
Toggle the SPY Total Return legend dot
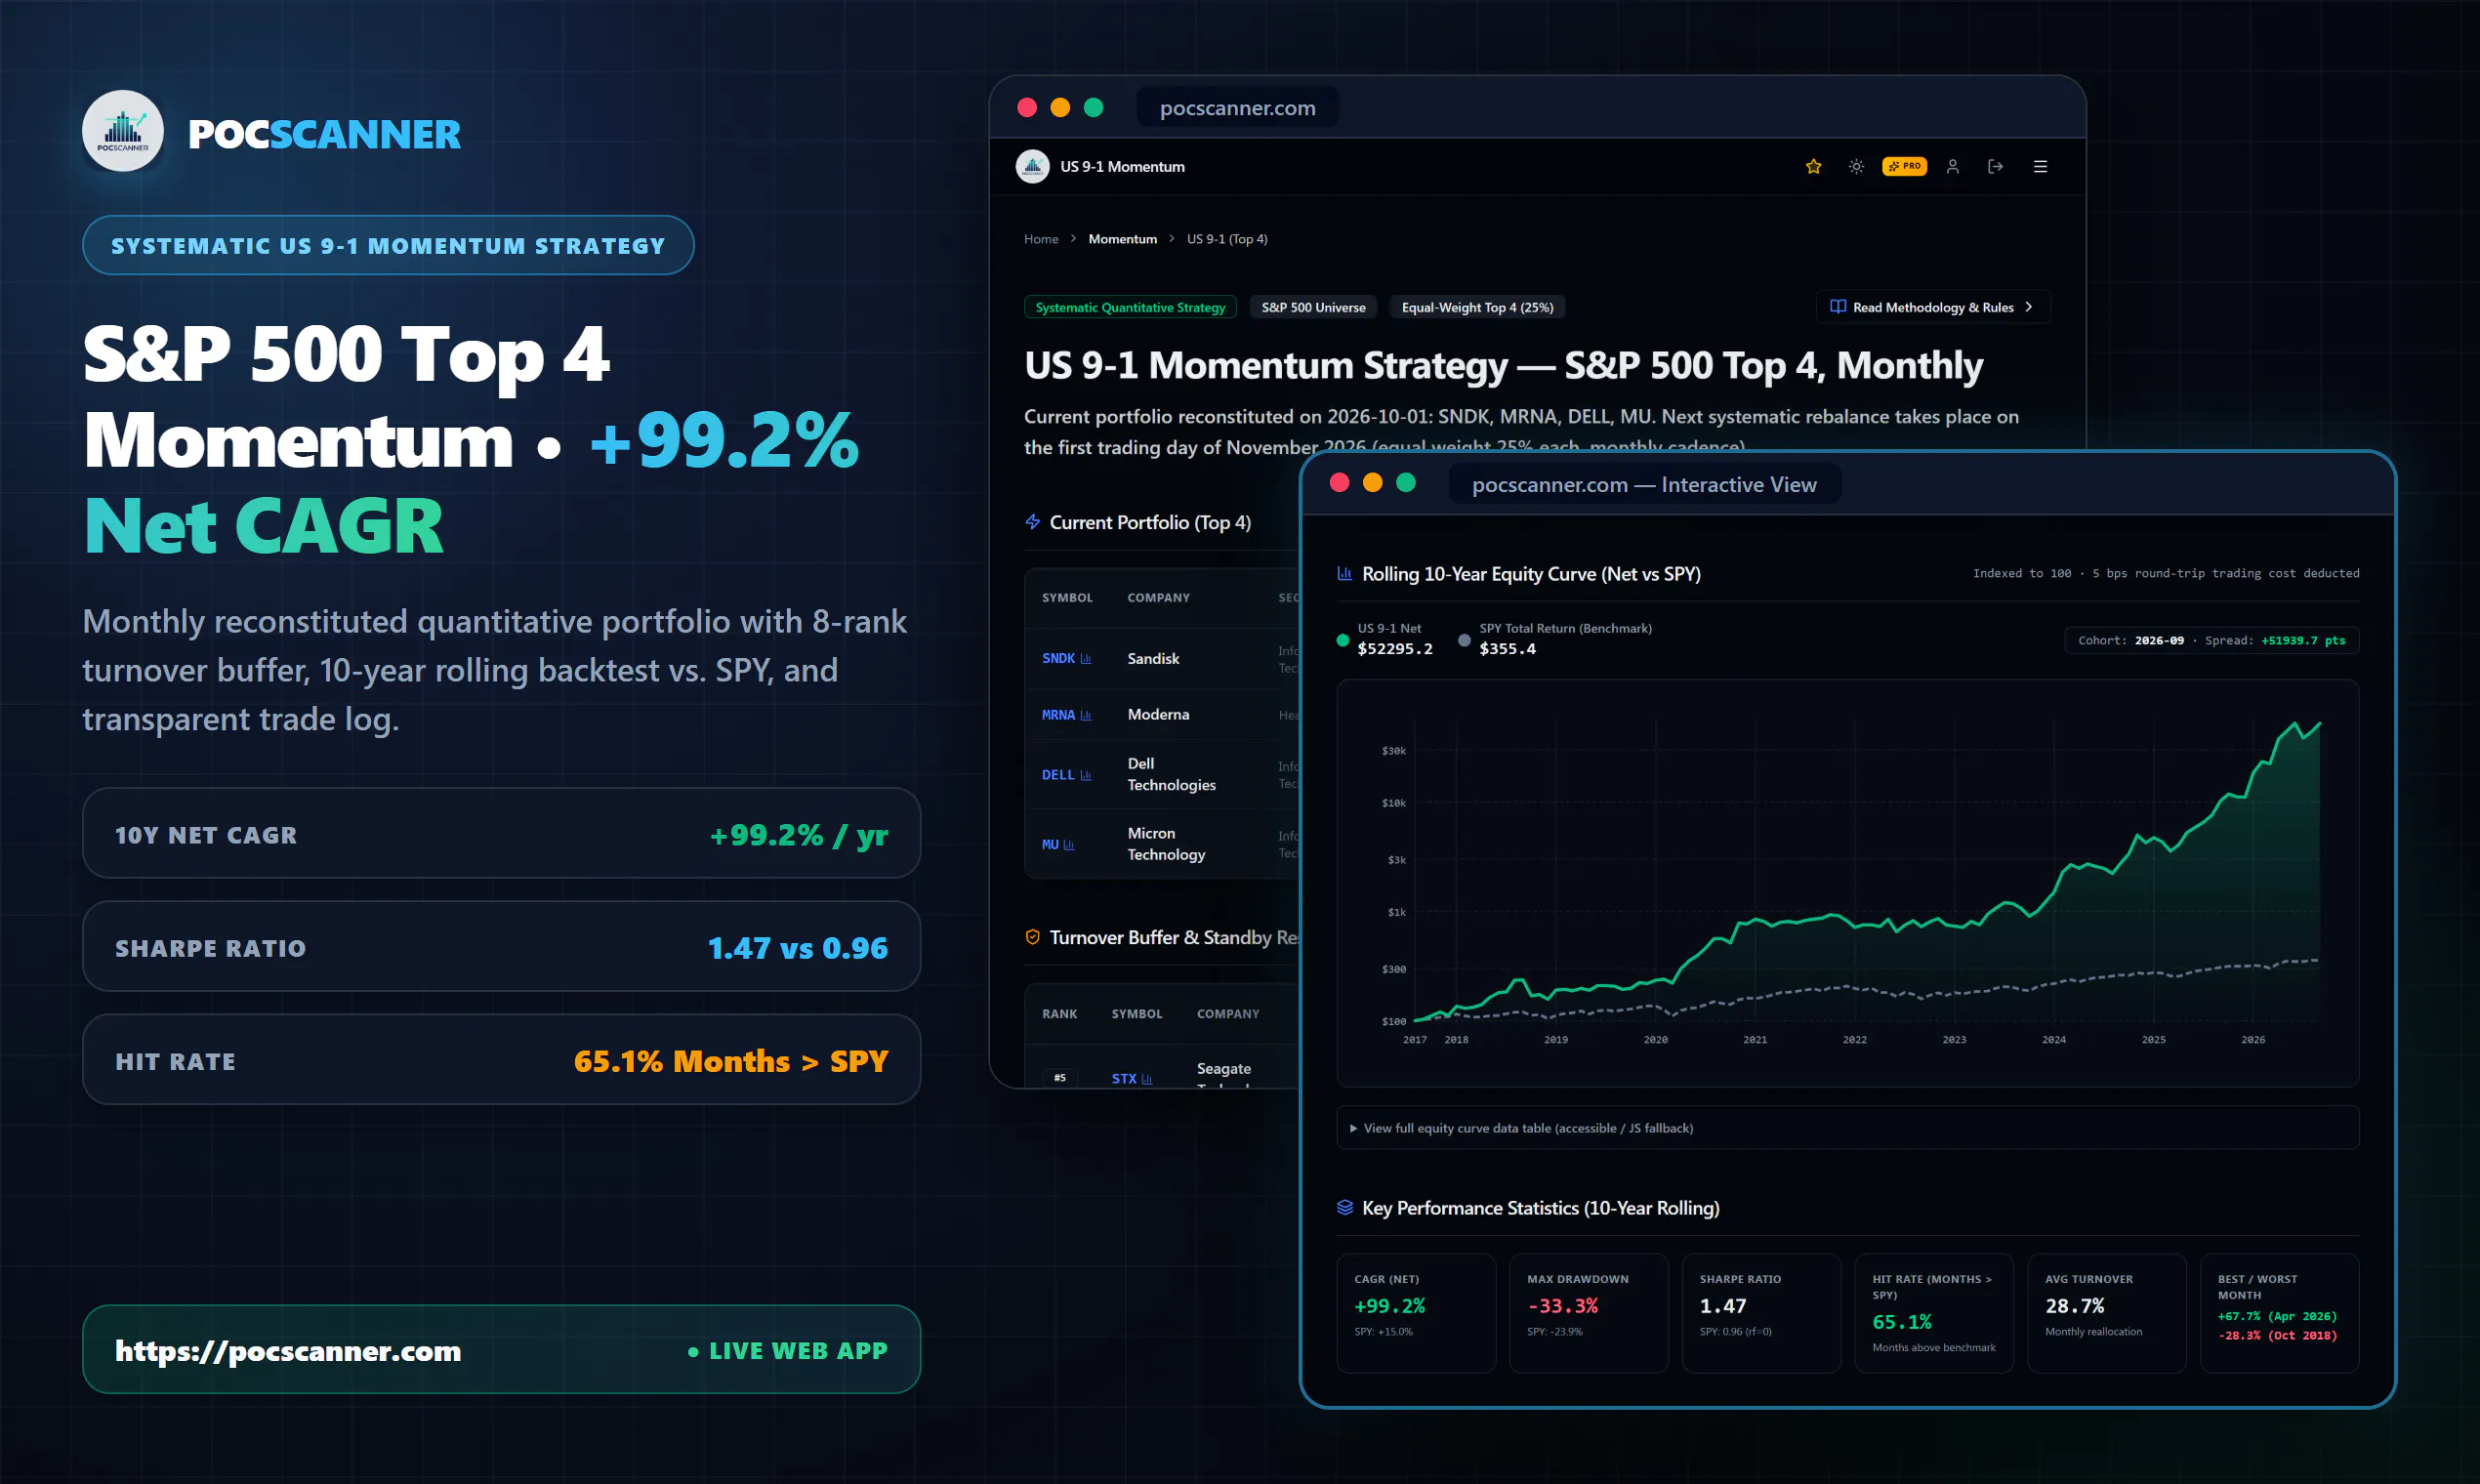(1464, 640)
